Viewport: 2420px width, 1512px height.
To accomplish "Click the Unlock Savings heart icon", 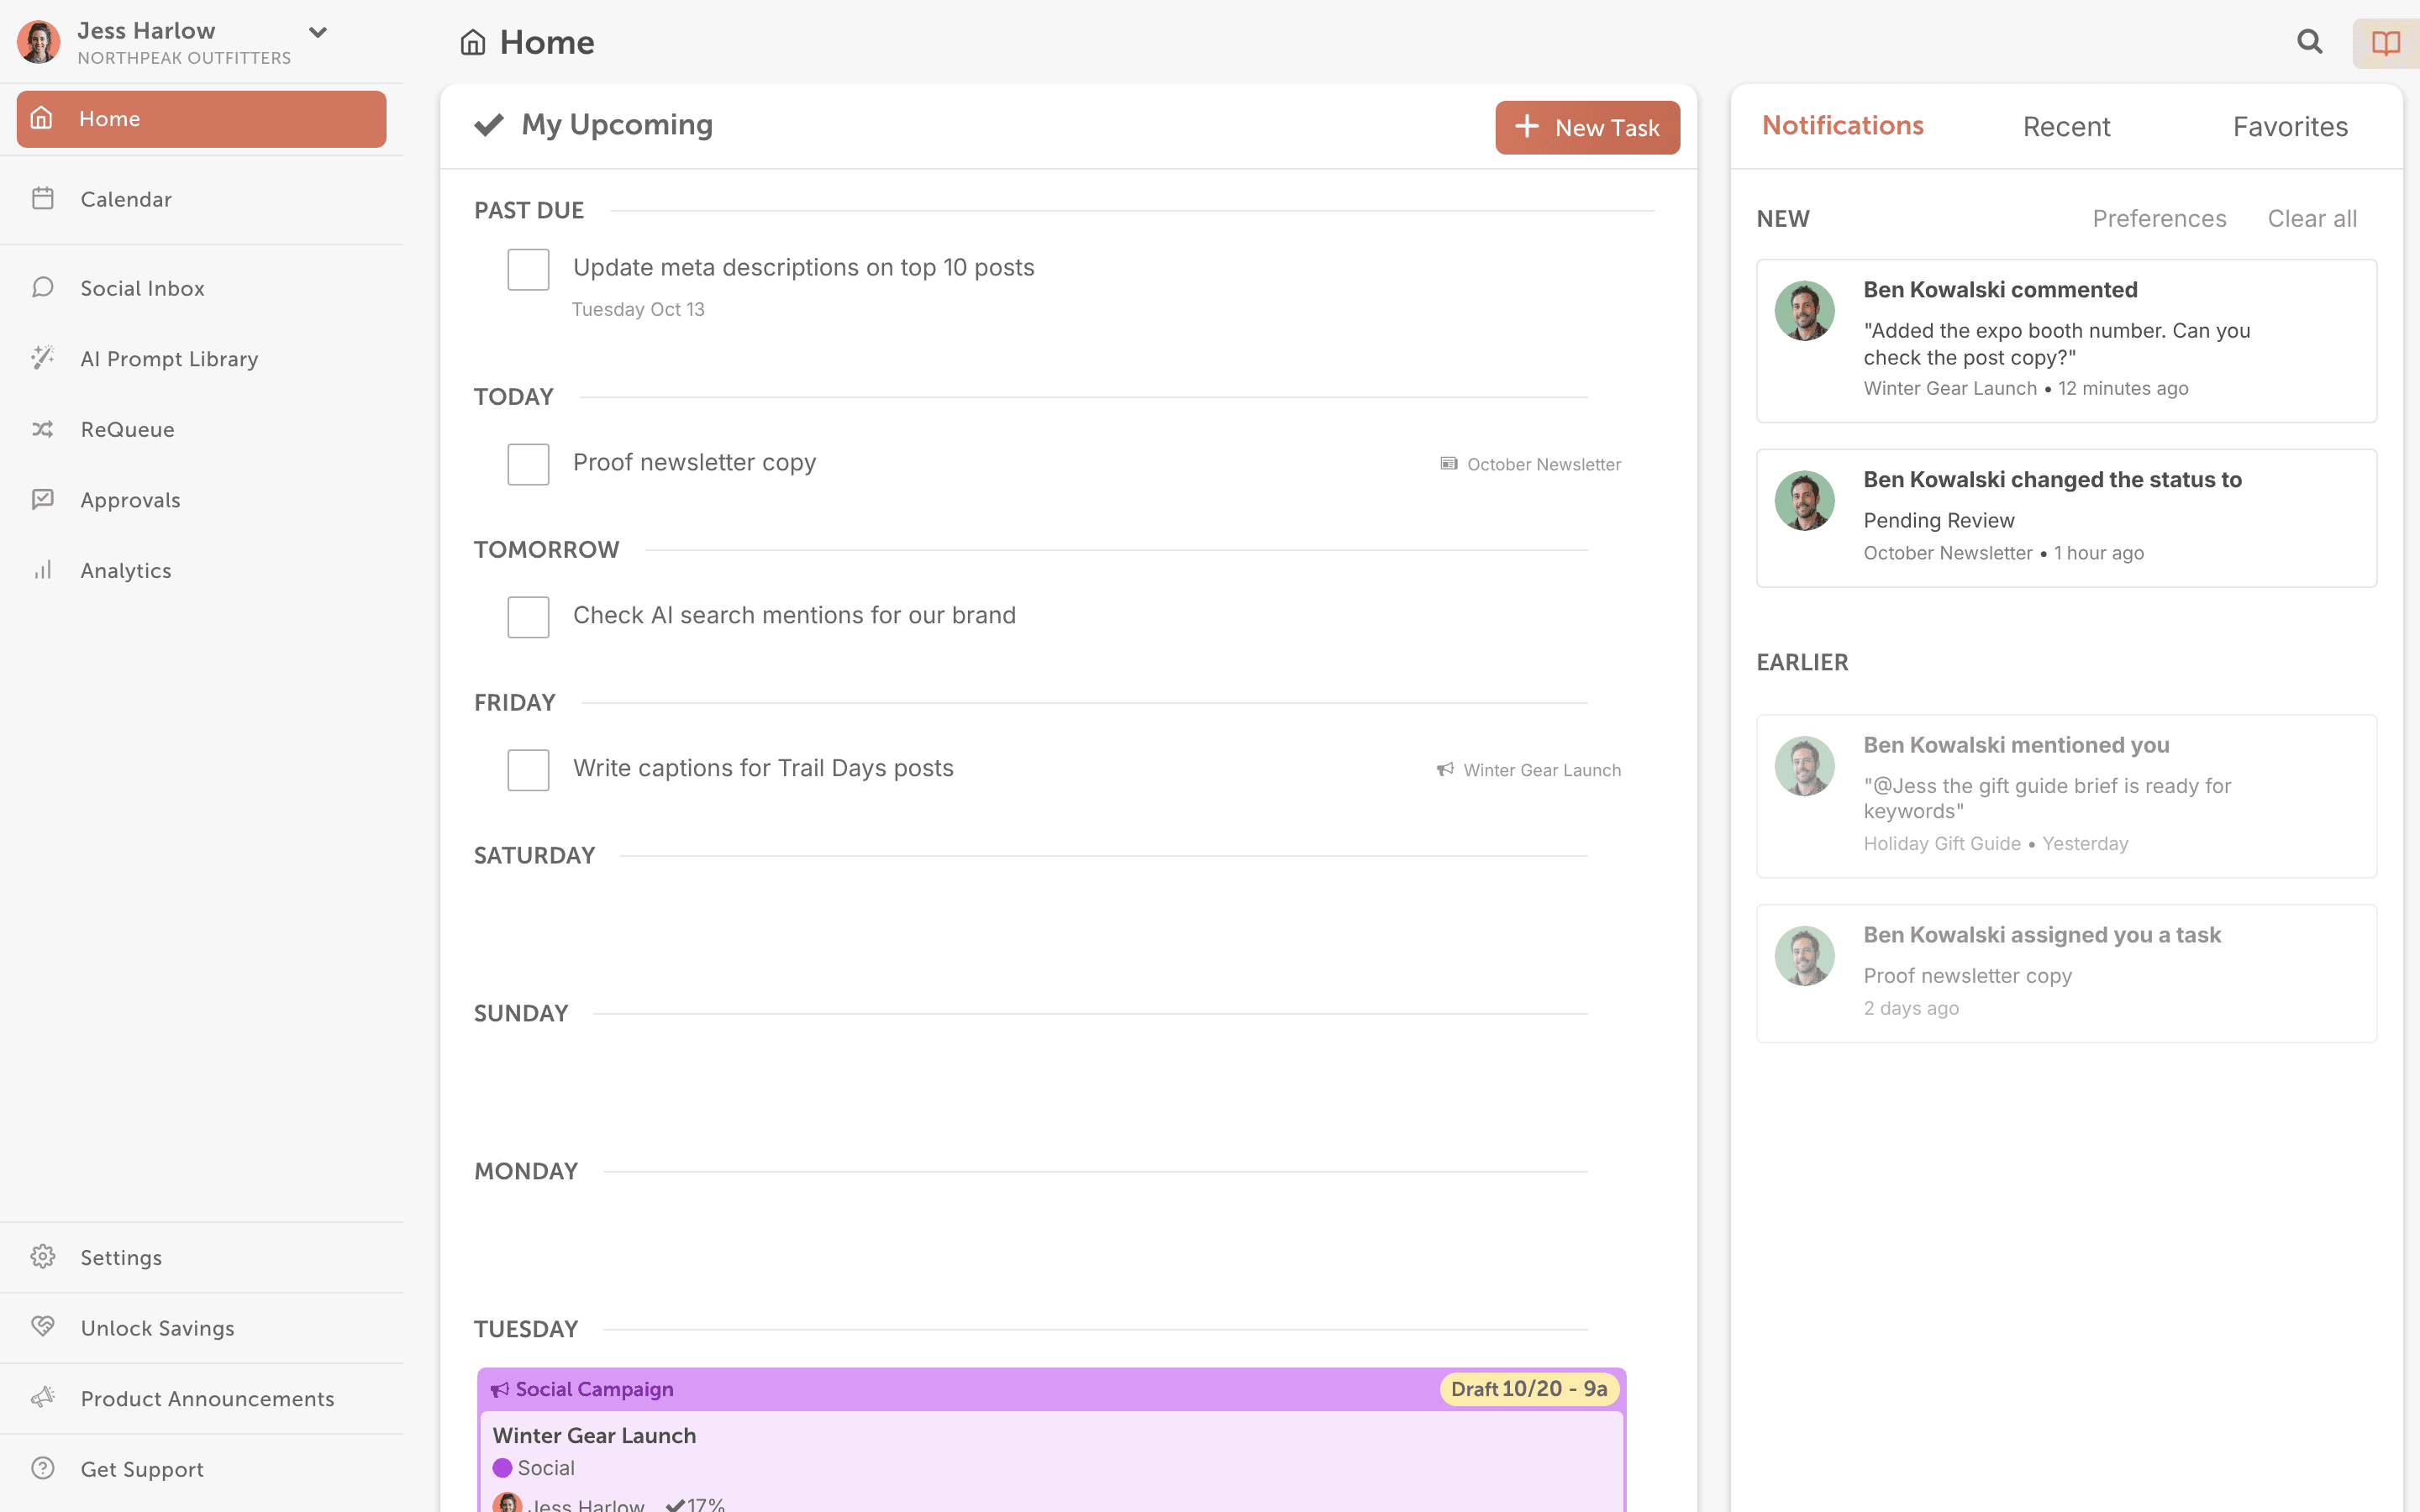I will point(42,1326).
